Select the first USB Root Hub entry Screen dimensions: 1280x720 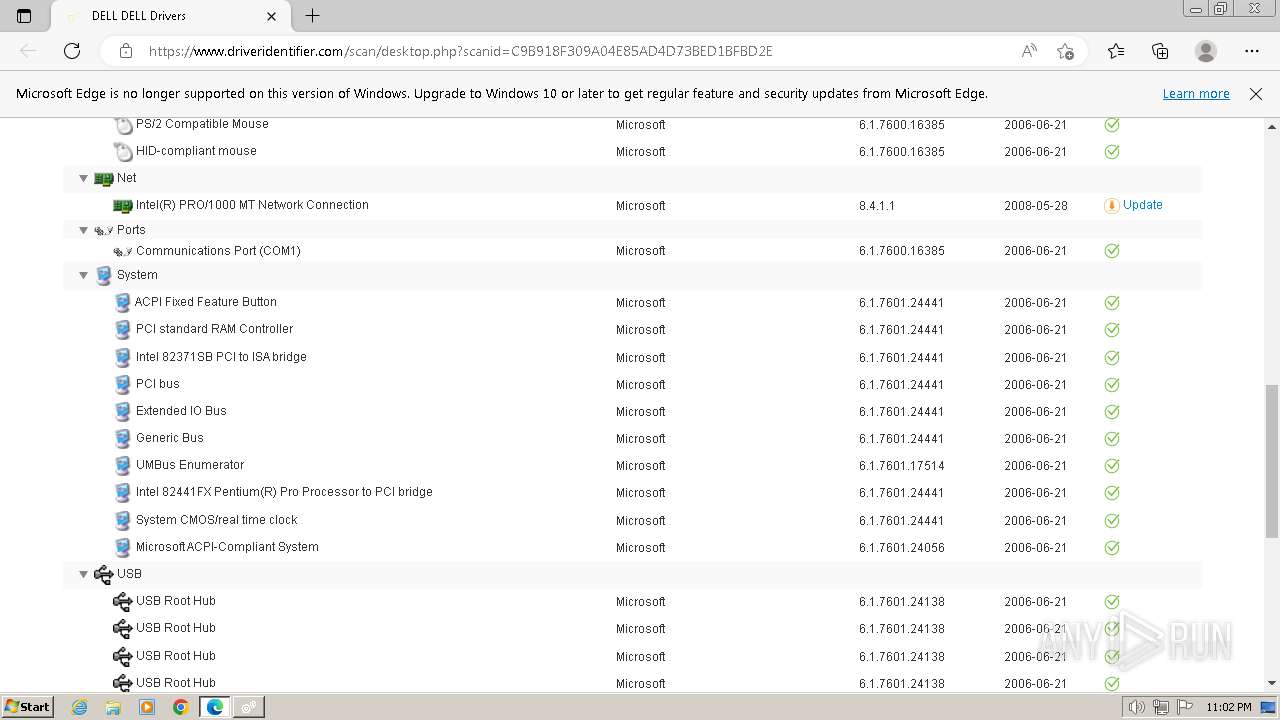click(176, 601)
